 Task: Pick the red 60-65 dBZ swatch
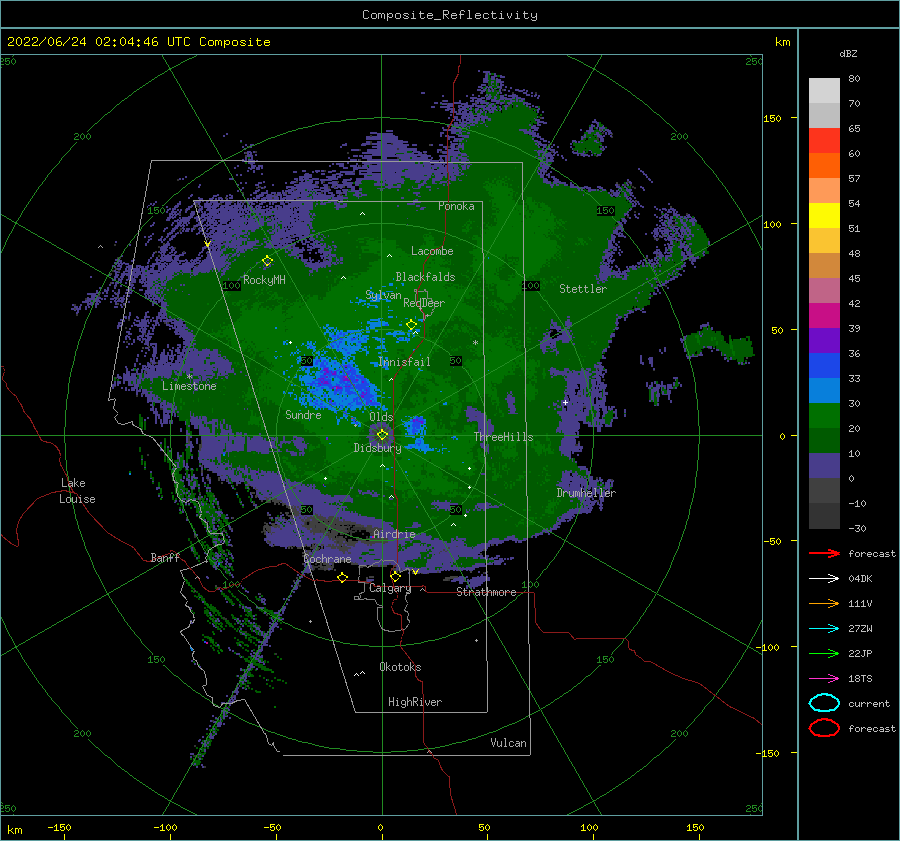(x=824, y=141)
